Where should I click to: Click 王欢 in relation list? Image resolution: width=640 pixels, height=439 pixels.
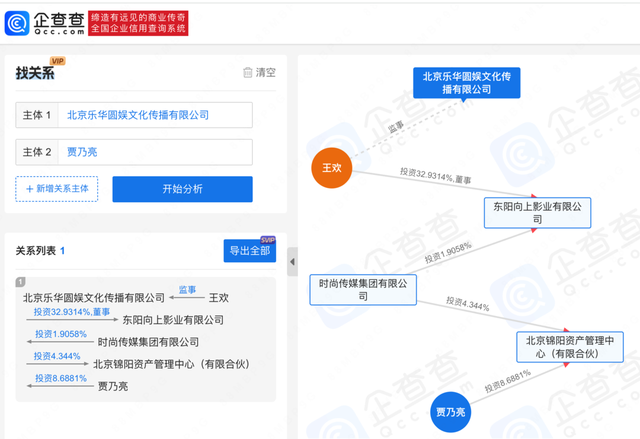coord(219,298)
